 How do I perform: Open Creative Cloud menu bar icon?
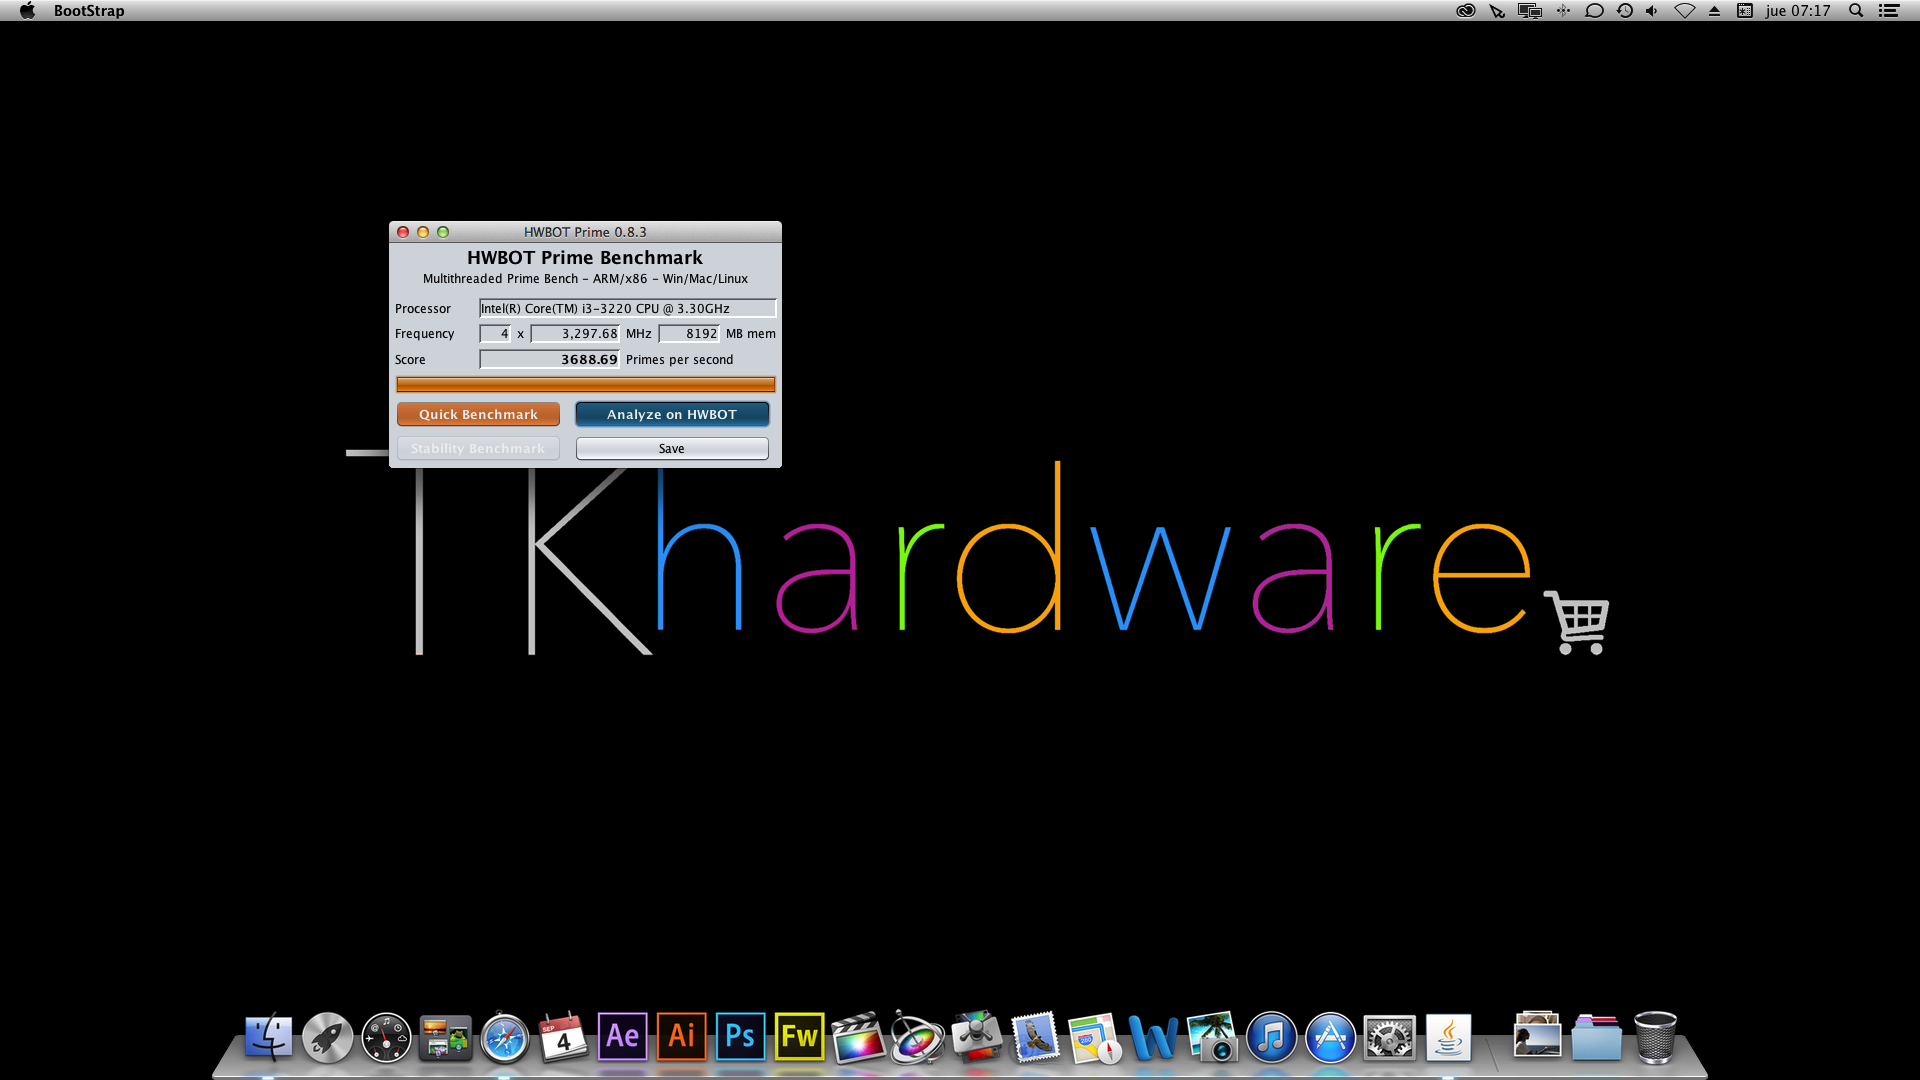point(1466,11)
